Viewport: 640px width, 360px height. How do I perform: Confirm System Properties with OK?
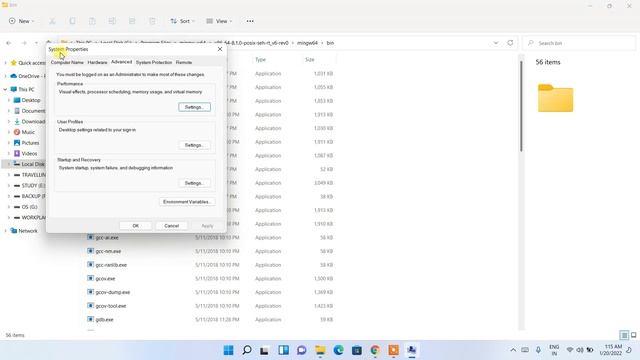click(136, 226)
